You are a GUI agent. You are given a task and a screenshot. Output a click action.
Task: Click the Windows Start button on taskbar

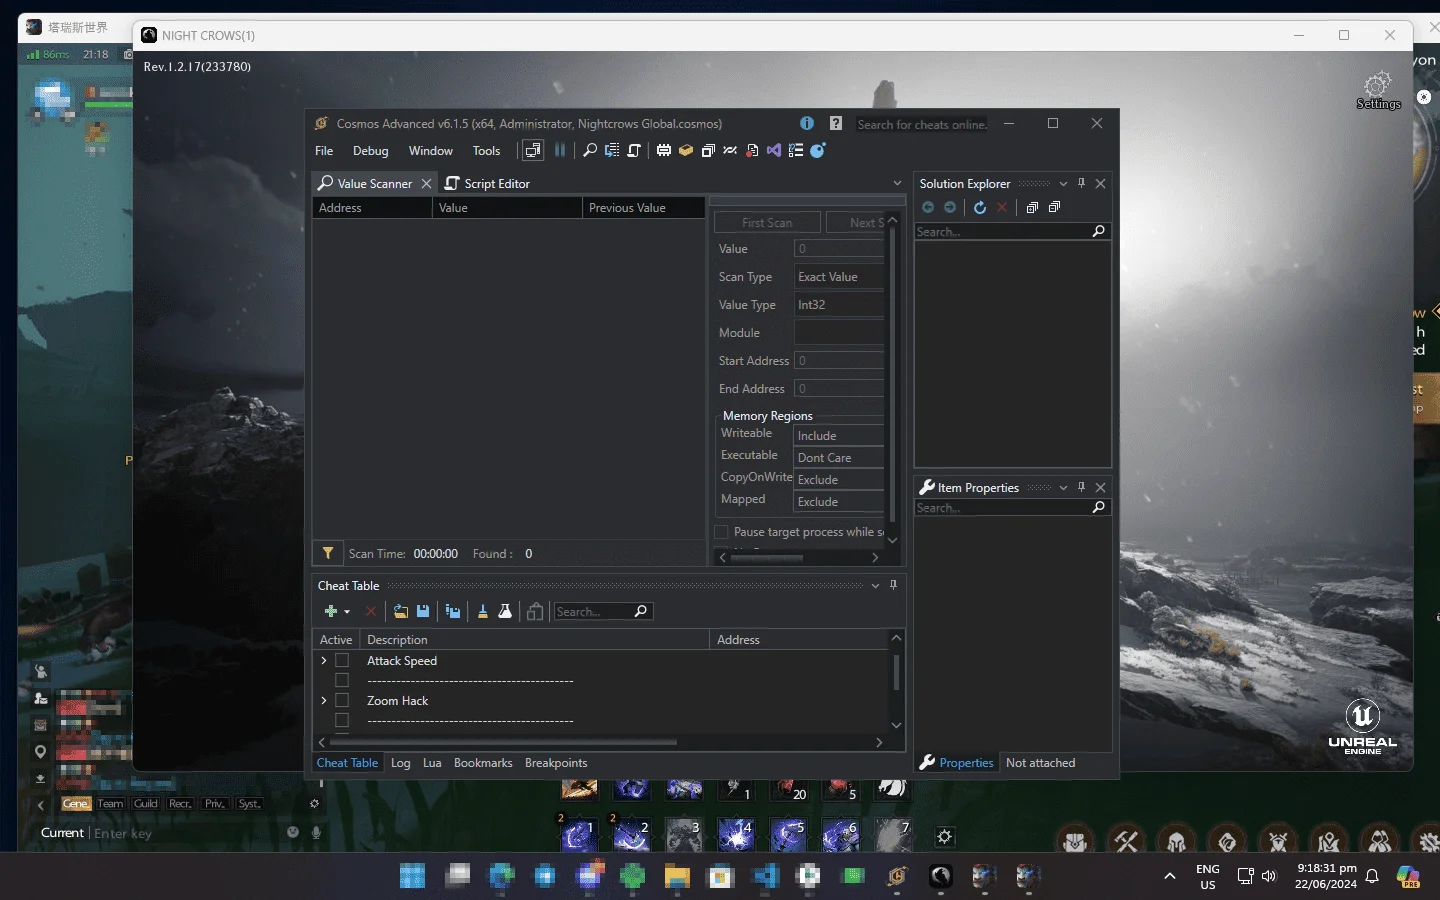coord(412,877)
